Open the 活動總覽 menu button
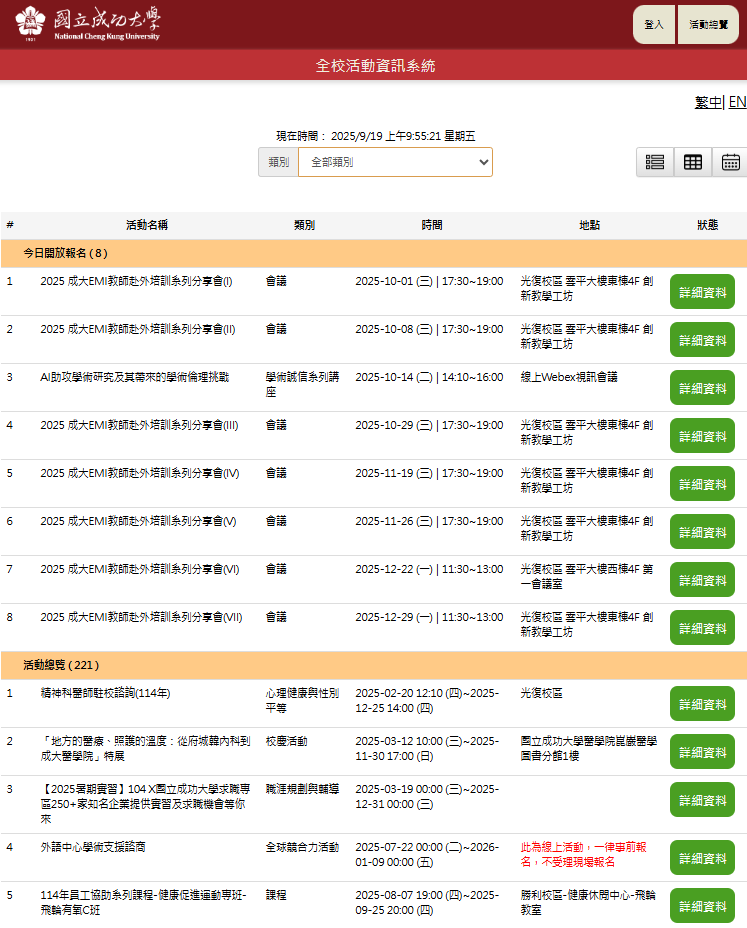 point(708,24)
